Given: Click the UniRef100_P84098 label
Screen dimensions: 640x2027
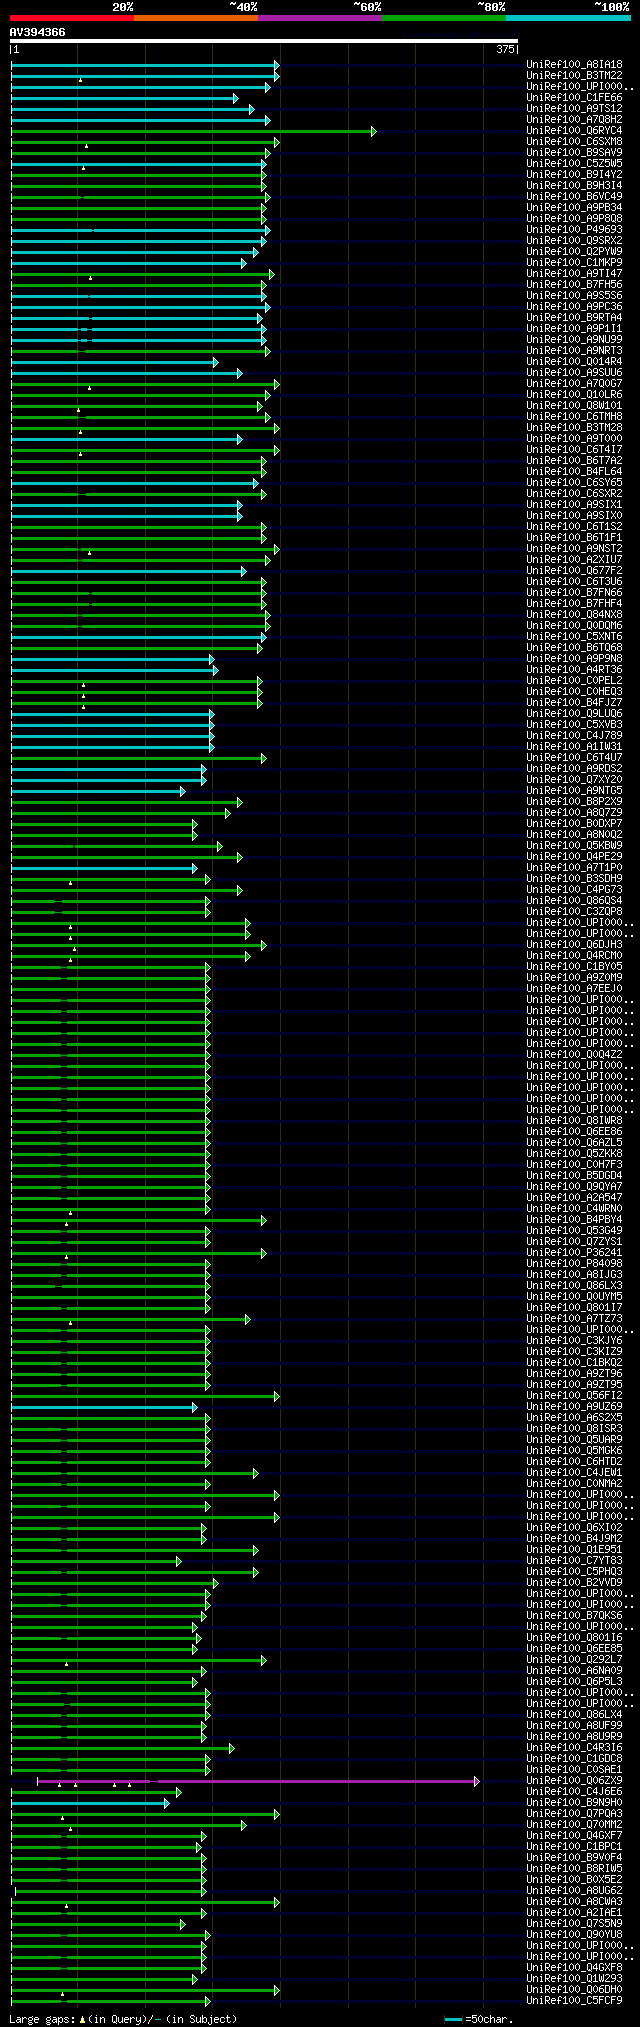Looking at the screenshot, I should coord(574,1264).
